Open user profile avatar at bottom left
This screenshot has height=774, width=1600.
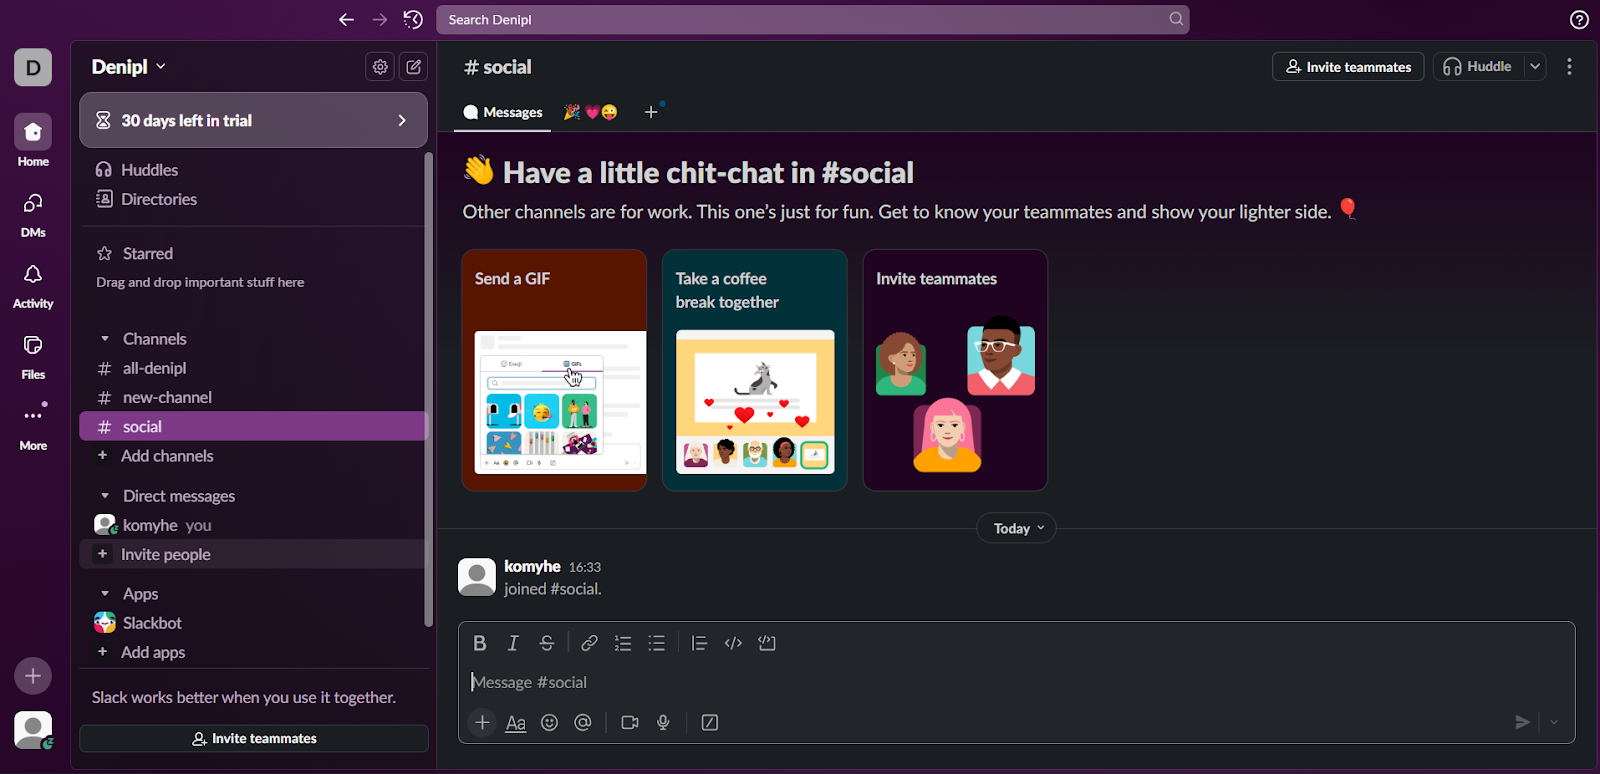[x=33, y=730]
